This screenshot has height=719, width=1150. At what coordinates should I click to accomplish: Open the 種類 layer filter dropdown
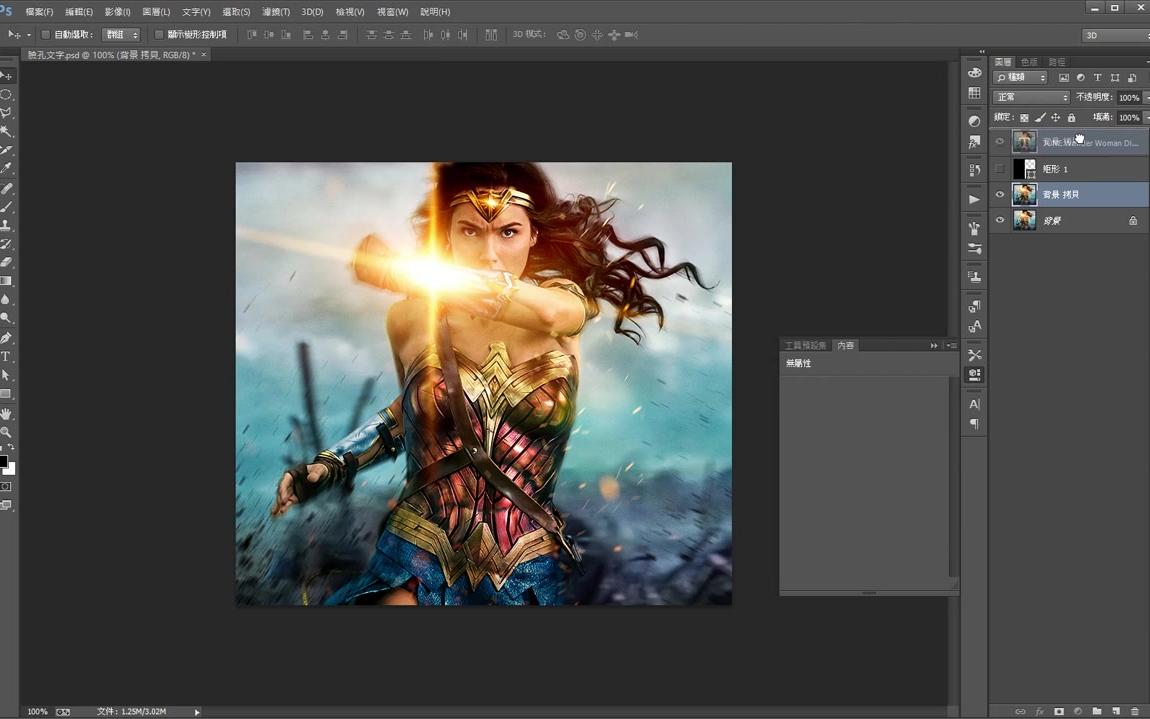click(x=1021, y=78)
